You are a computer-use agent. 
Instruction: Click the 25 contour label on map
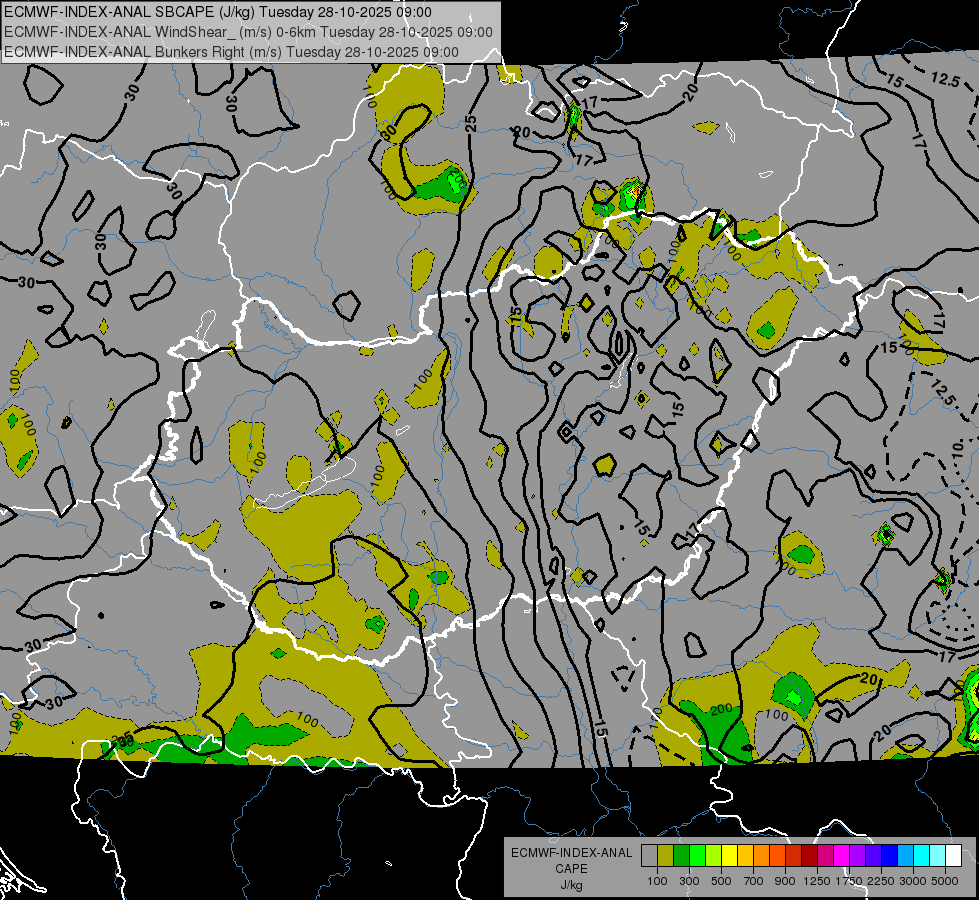pos(471,122)
